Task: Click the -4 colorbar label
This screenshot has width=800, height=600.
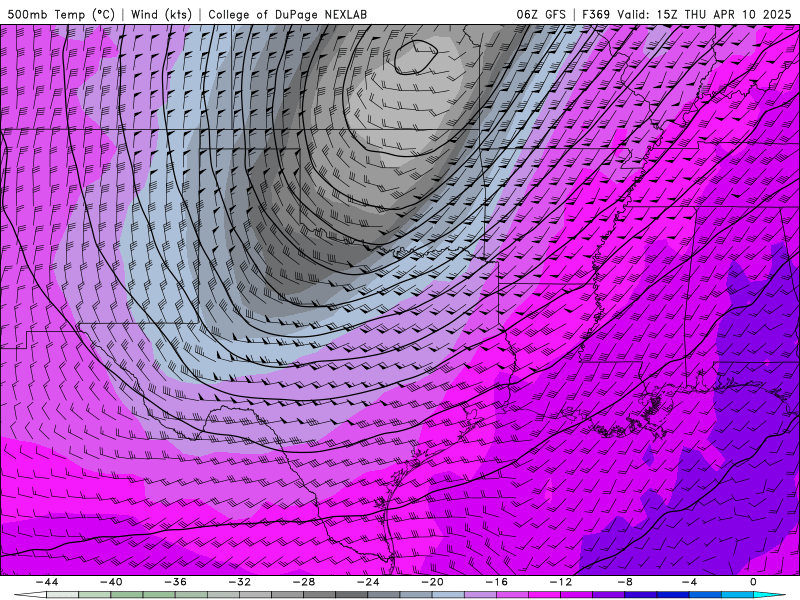Action: (x=689, y=582)
